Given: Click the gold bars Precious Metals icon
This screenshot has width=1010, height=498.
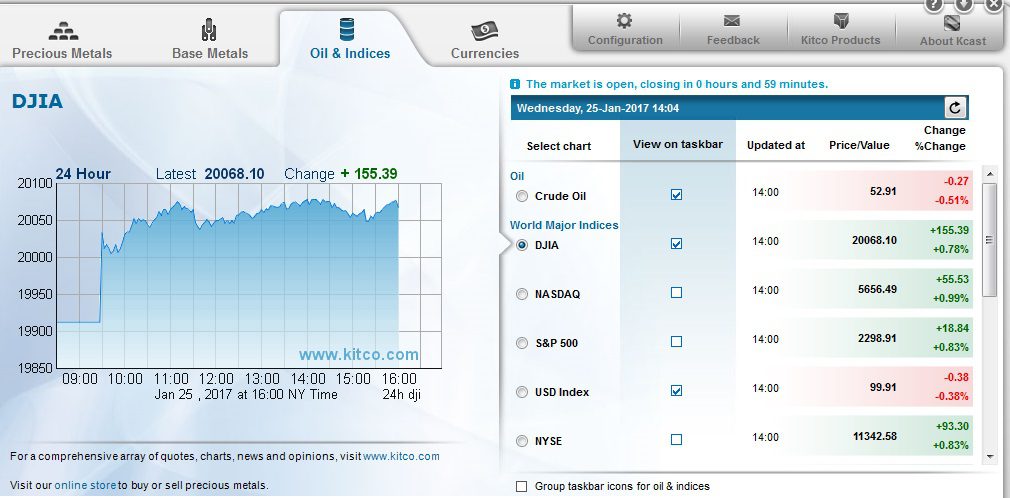Looking at the screenshot, I should tap(63, 31).
